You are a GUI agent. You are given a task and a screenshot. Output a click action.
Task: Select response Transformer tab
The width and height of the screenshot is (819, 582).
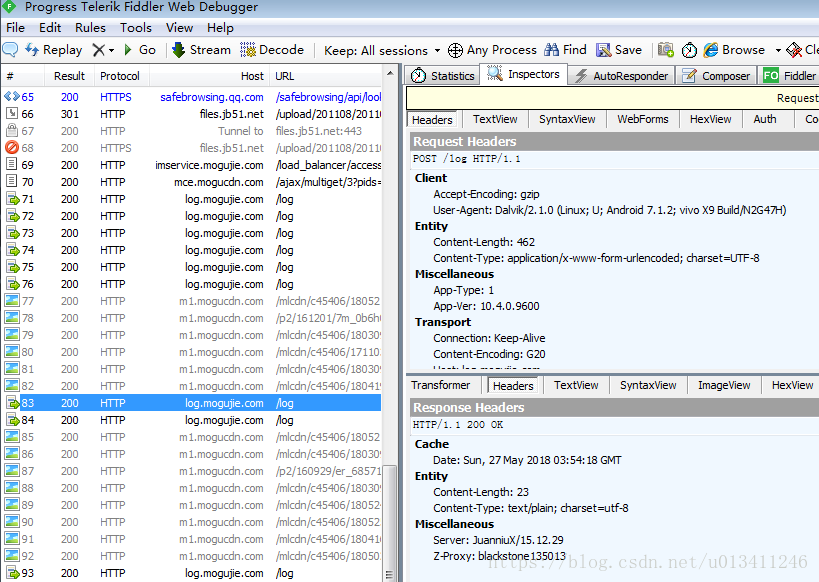pos(440,385)
